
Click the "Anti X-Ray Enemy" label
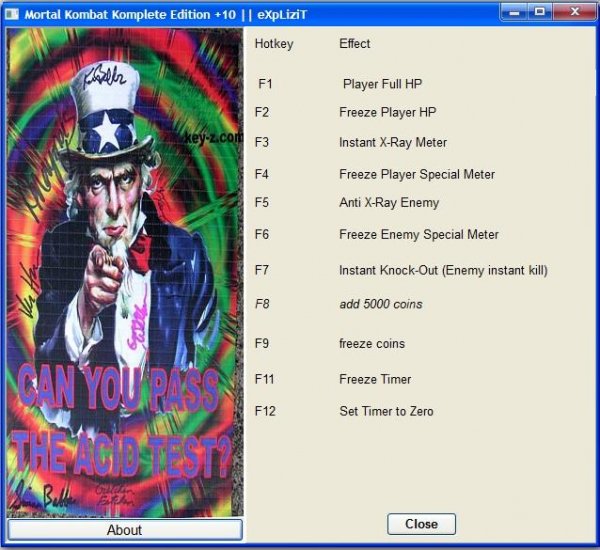pyautogui.click(x=389, y=202)
